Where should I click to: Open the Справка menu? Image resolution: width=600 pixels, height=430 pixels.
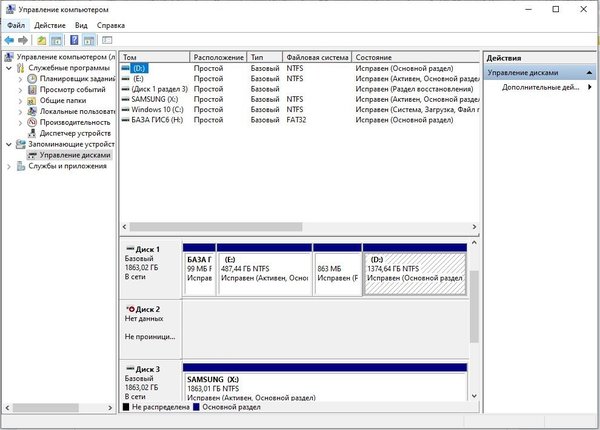(x=111, y=25)
